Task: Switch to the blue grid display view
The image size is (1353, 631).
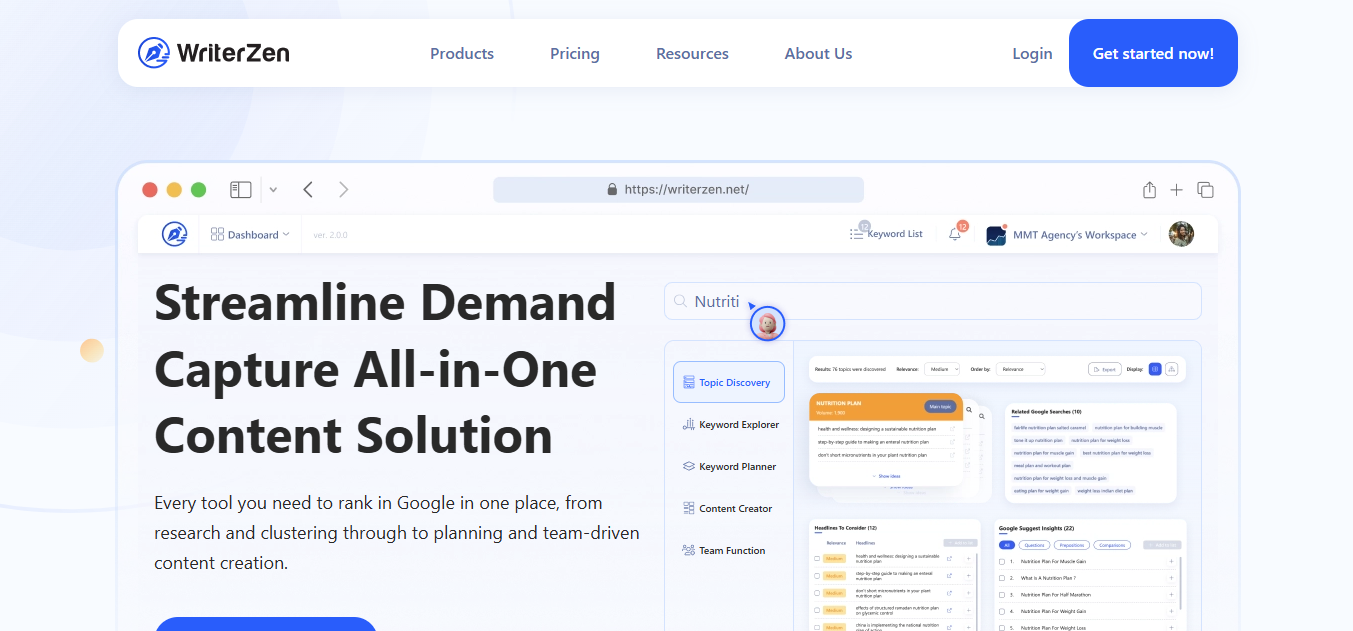Action: pyautogui.click(x=1155, y=369)
